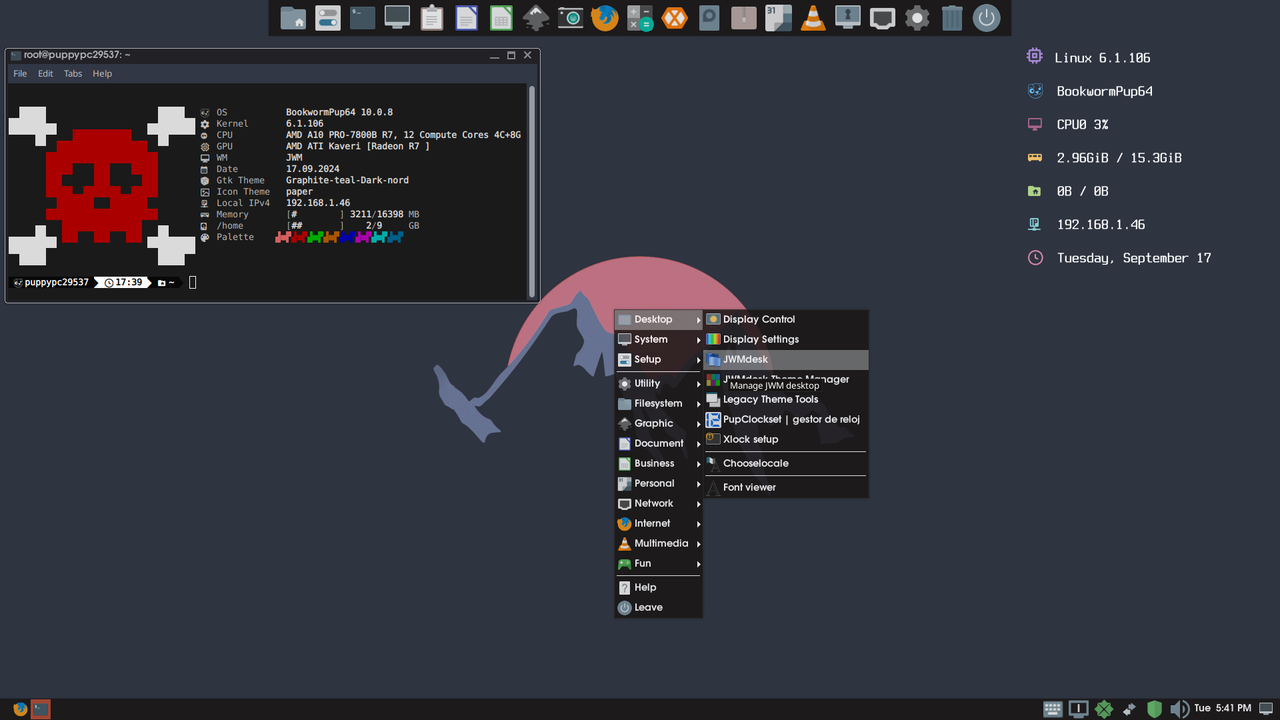Image resolution: width=1280 pixels, height=720 pixels.
Task: Select JWMdesk from the Desktop submenu
Action: [744, 359]
